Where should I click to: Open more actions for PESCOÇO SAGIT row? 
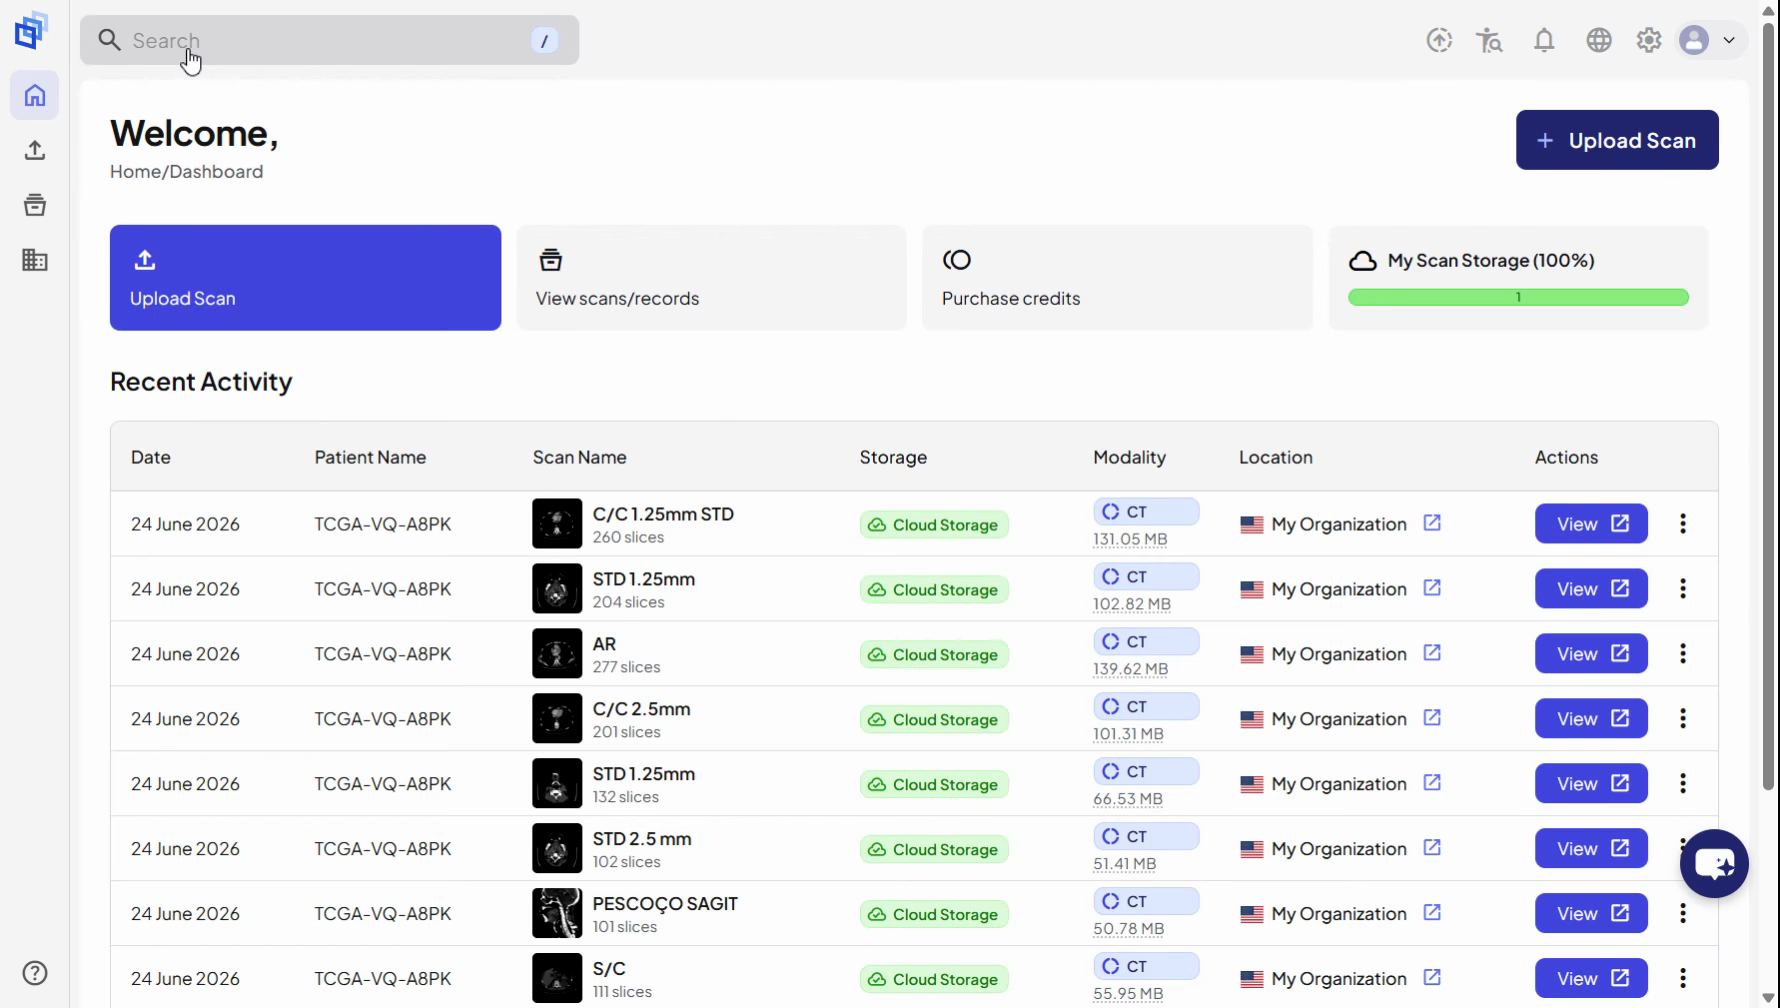tap(1683, 914)
